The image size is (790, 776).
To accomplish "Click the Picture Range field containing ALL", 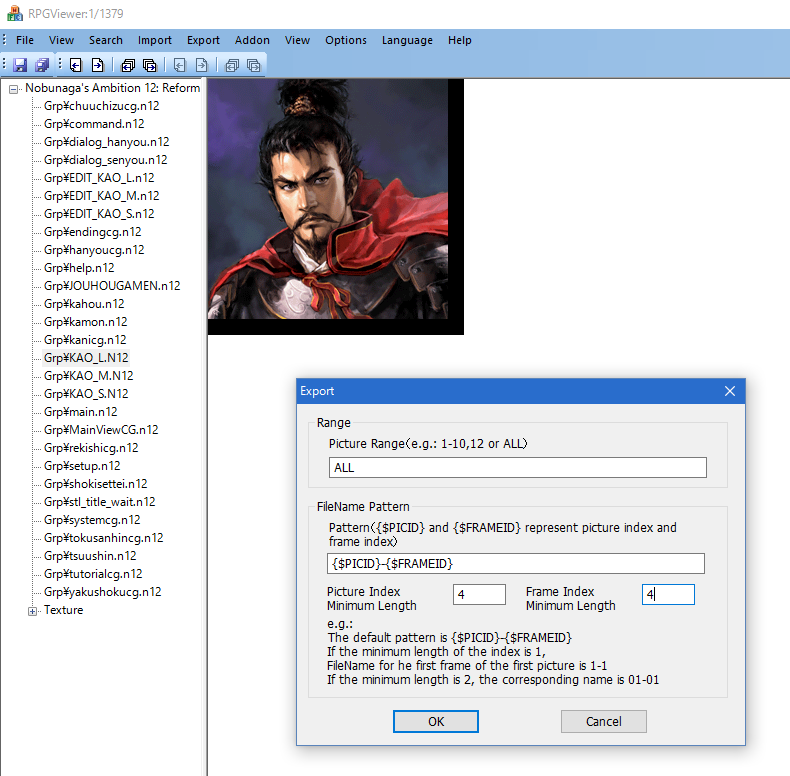I will pyautogui.click(x=517, y=467).
